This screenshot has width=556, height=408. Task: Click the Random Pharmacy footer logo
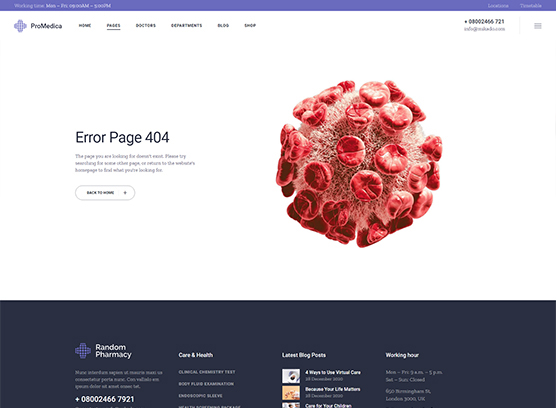[103, 351]
